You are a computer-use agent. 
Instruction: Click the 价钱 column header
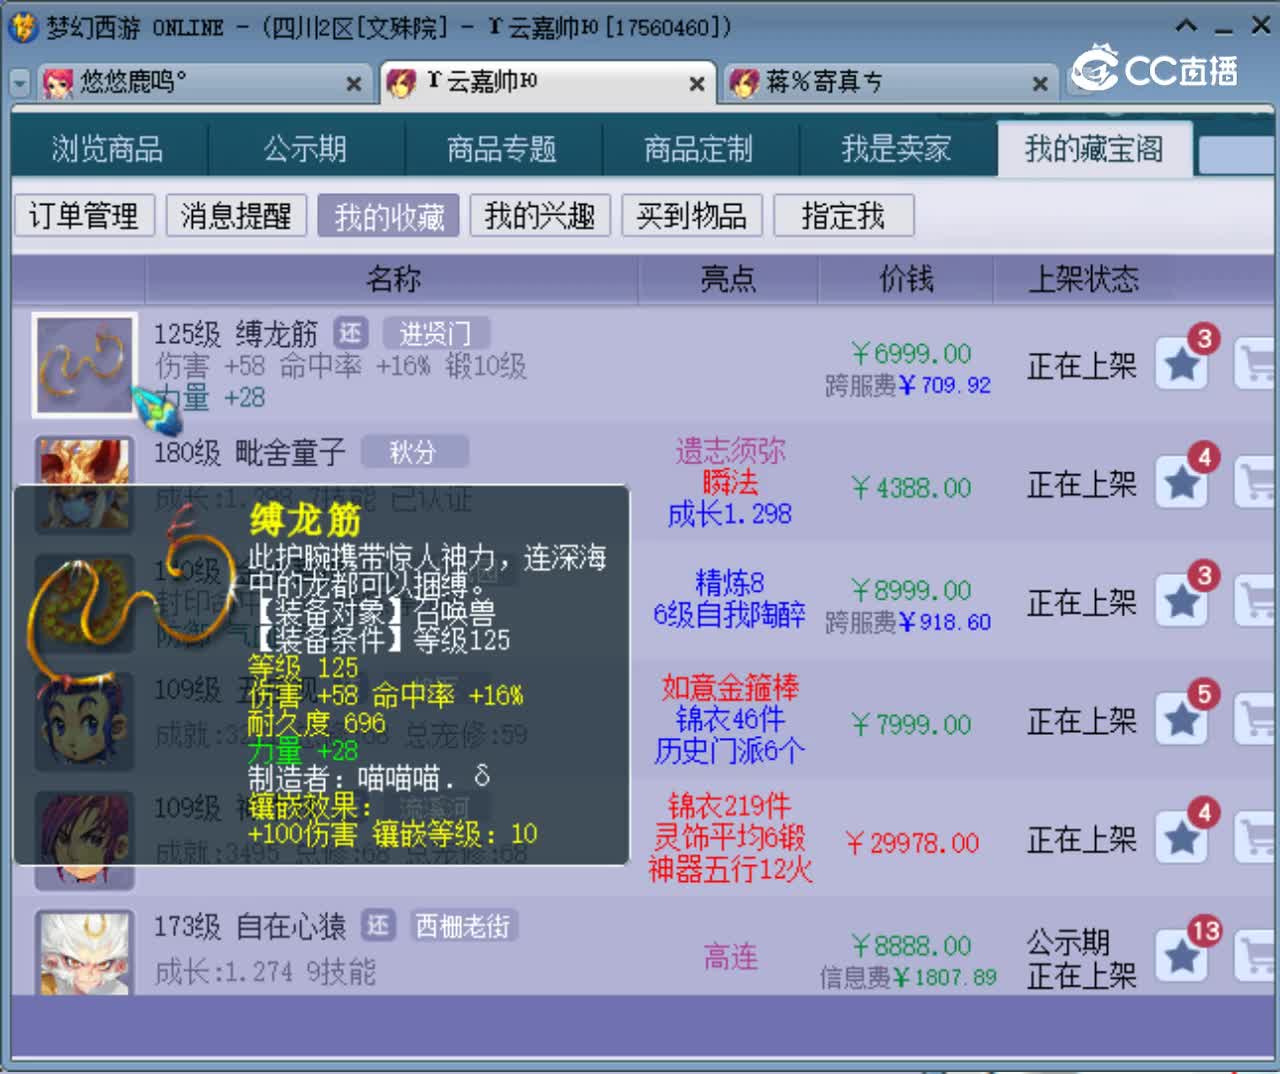coord(906,279)
